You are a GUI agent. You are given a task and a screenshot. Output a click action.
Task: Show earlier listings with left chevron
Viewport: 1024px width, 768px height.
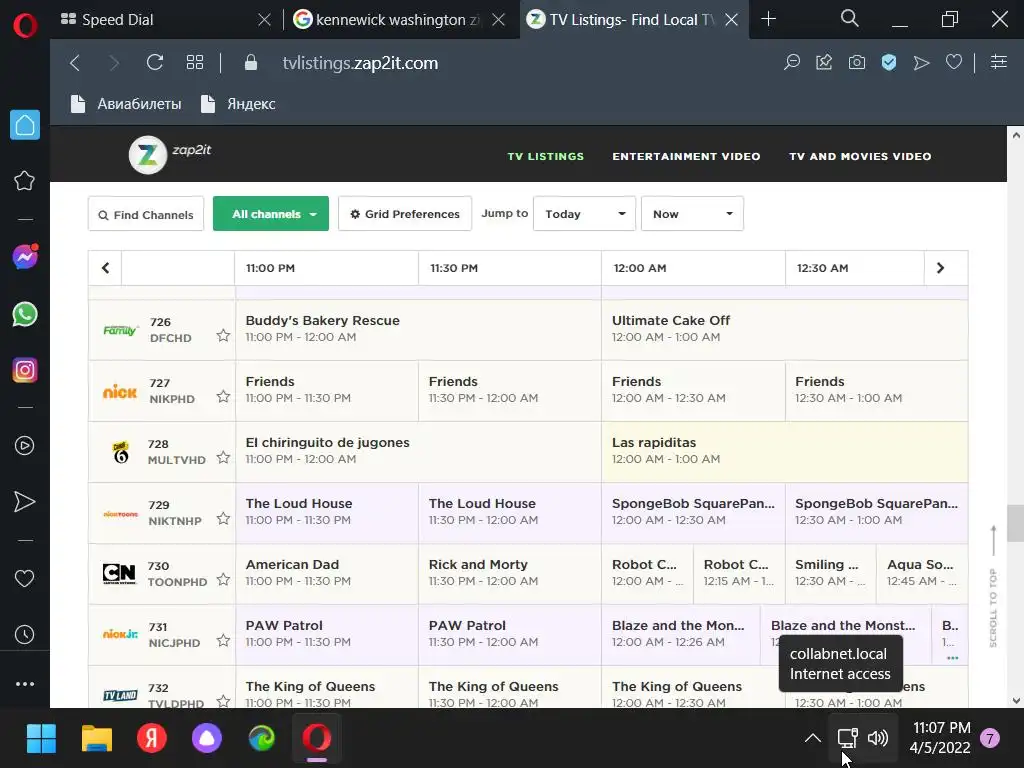pos(105,268)
